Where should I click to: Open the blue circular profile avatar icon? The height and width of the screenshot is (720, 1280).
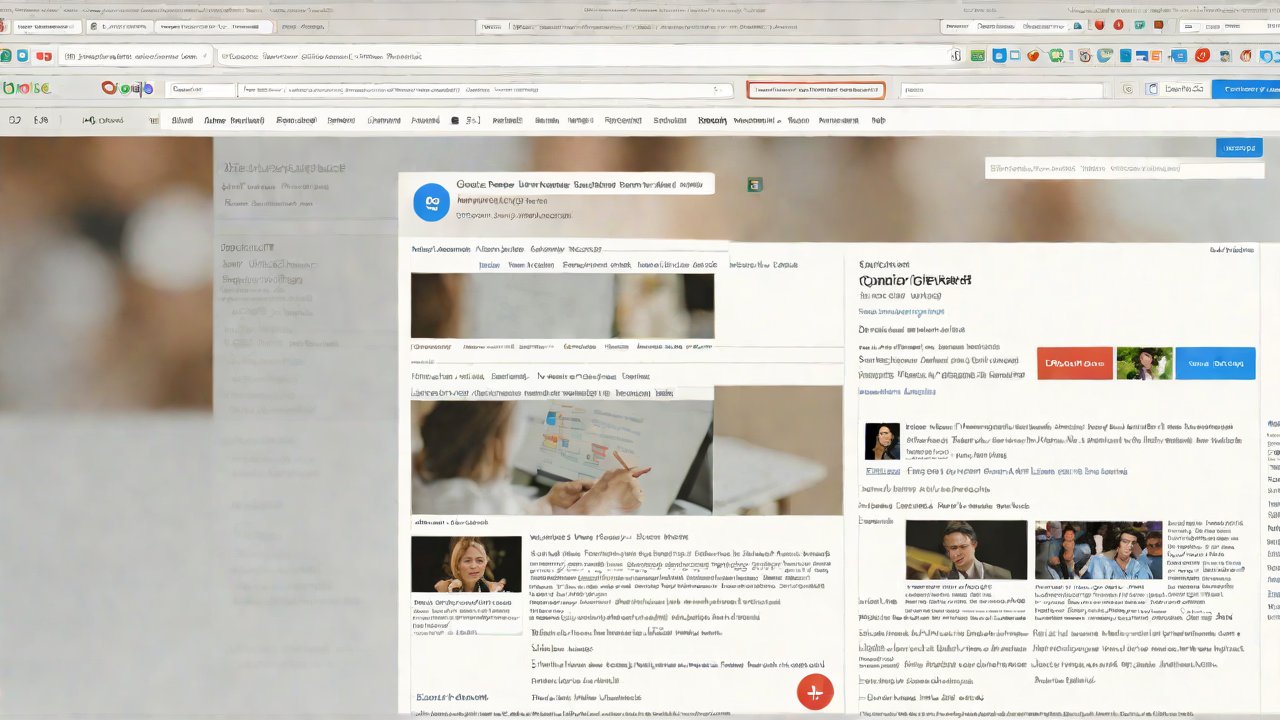tap(432, 202)
